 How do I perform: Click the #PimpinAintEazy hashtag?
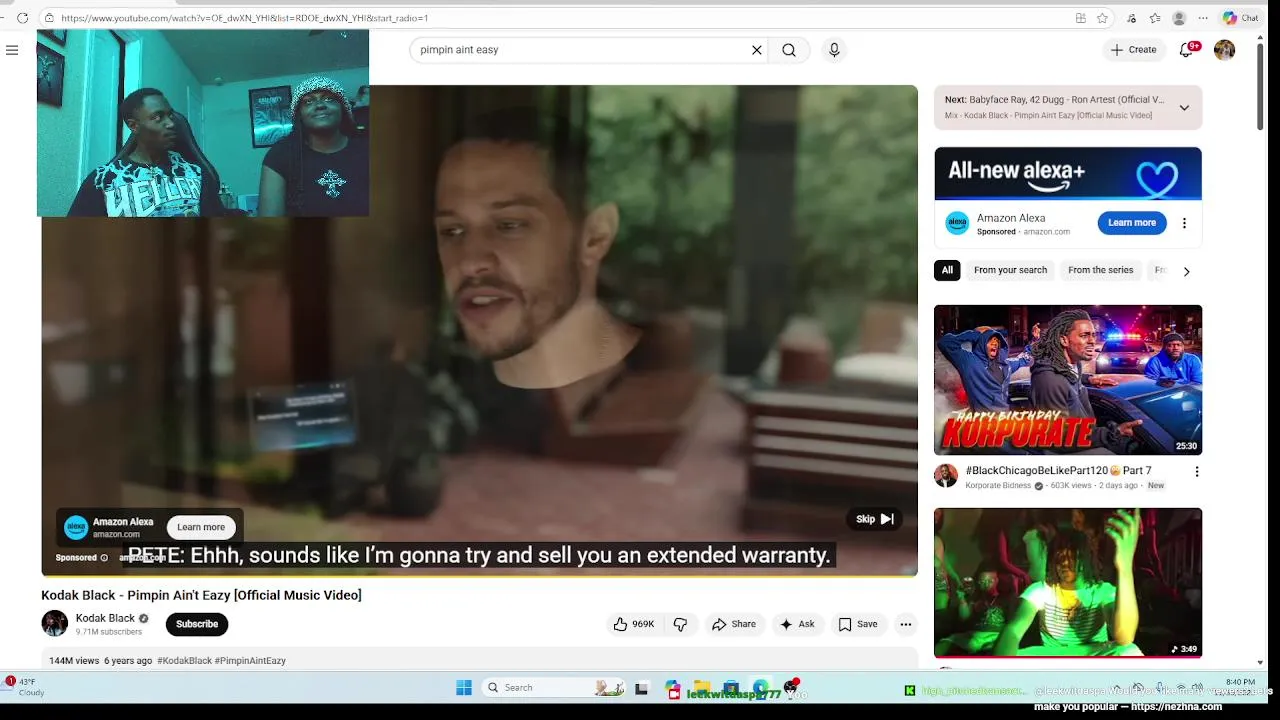(250, 661)
